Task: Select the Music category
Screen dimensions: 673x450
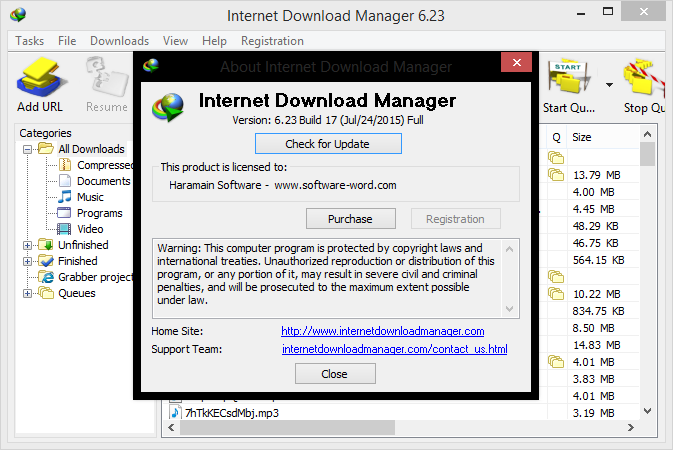Action: click(90, 197)
